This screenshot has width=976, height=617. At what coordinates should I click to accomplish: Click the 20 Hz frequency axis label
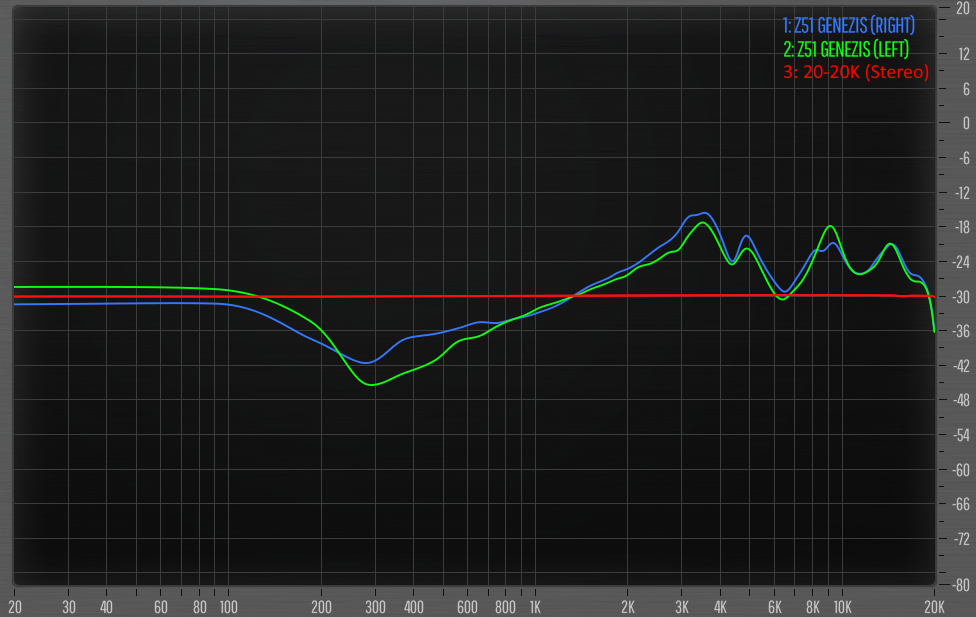coord(15,607)
